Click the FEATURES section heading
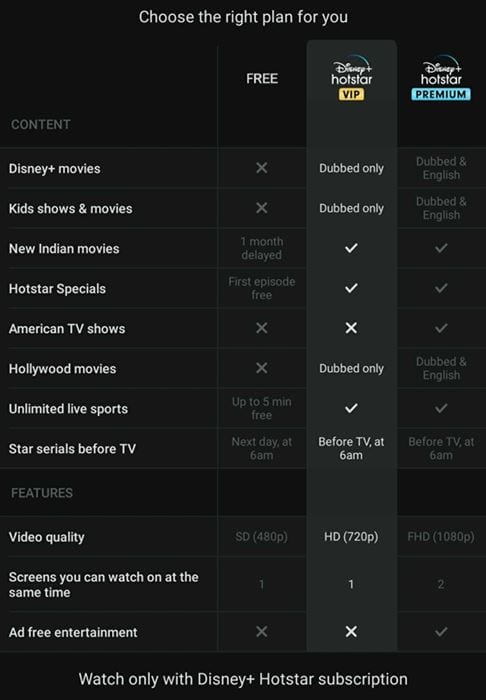The height and width of the screenshot is (700, 486). [42, 493]
